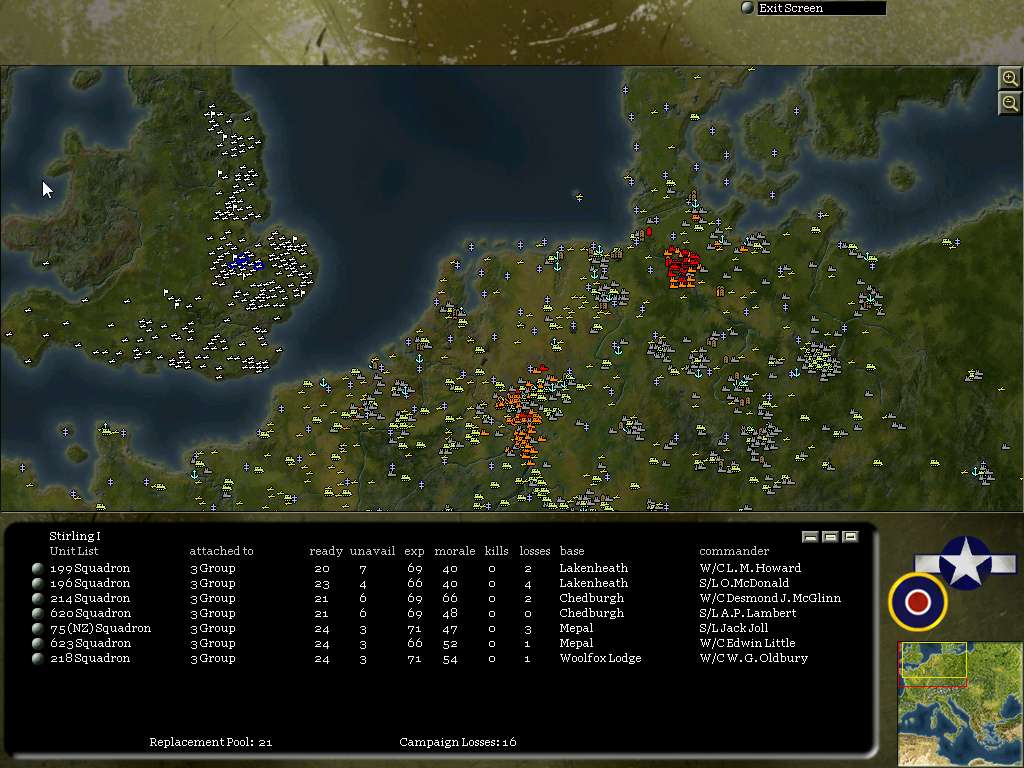Click the Woolfox Lodge base name
Image resolution: width=1024 pixels, height=768 pixels.
[600, 658]
